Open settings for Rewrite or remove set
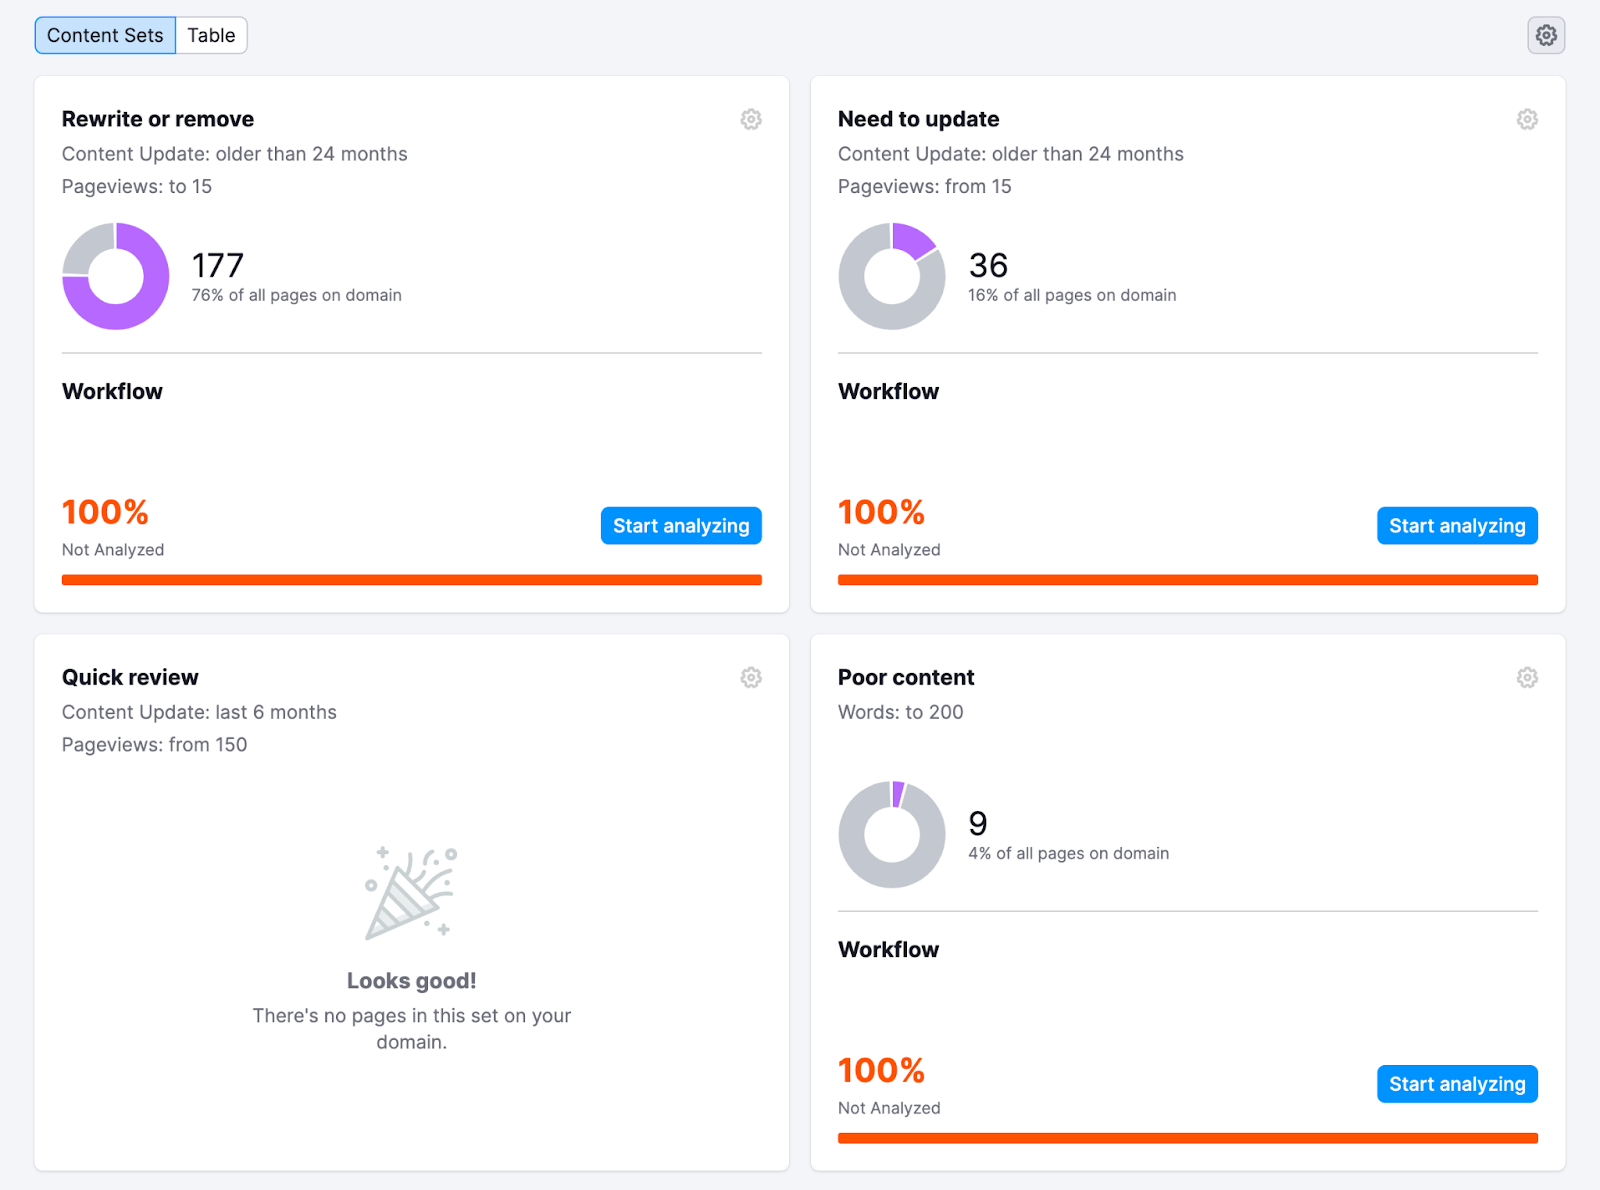The height and width of the screenshot is (1190, 1600). pos(751,120)
